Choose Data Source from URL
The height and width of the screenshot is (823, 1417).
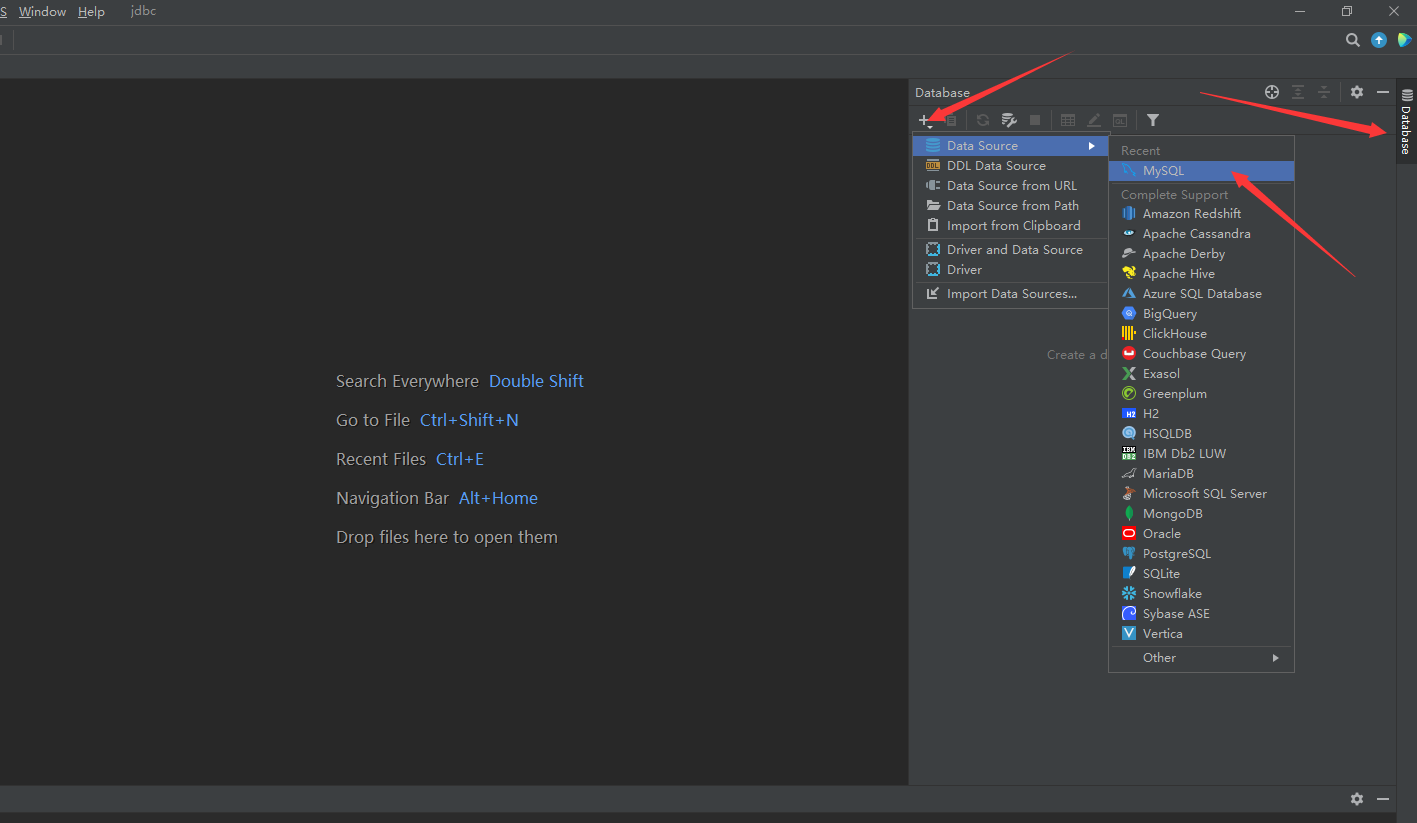point(1011,186)
